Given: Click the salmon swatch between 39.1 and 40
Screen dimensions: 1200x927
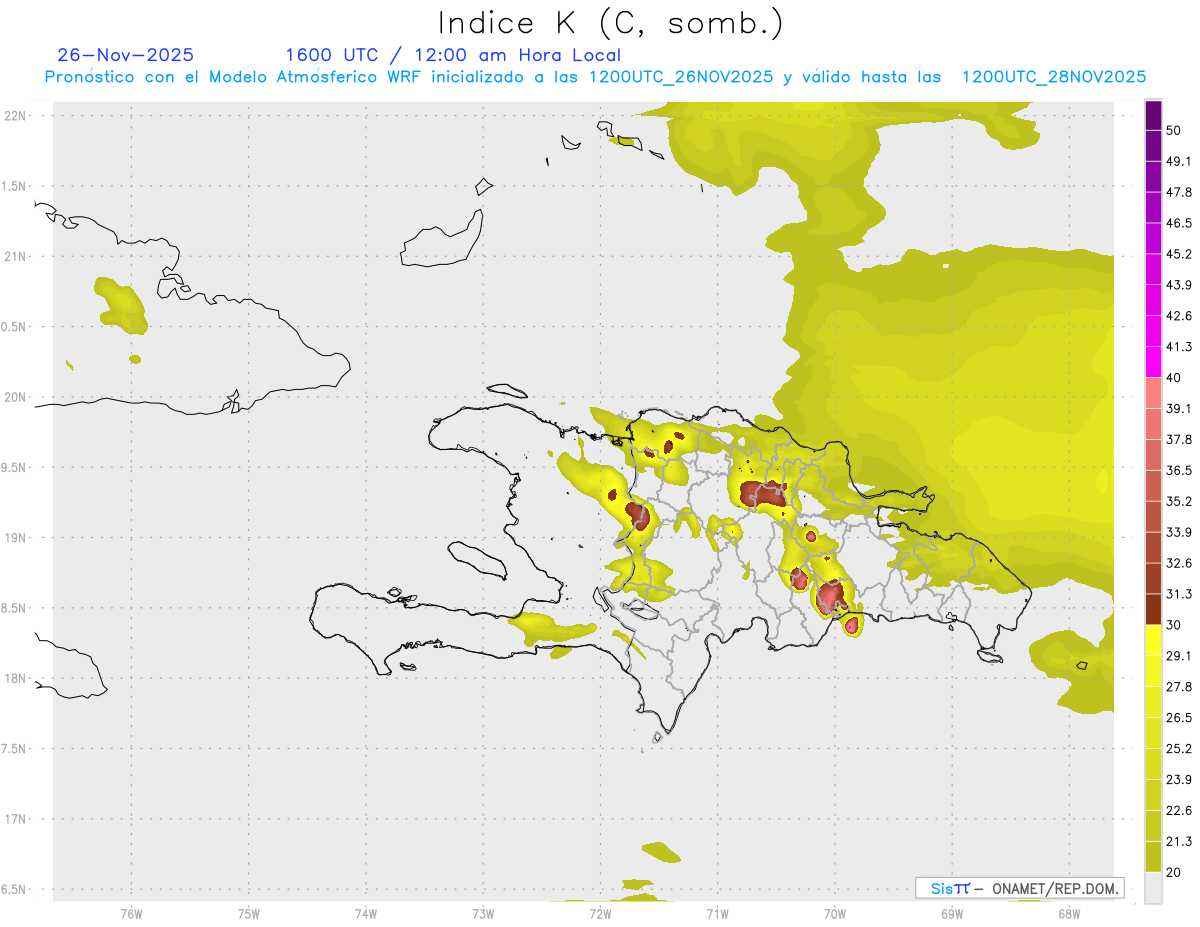Looking at the screenshot, I should tap(1153, 393).
